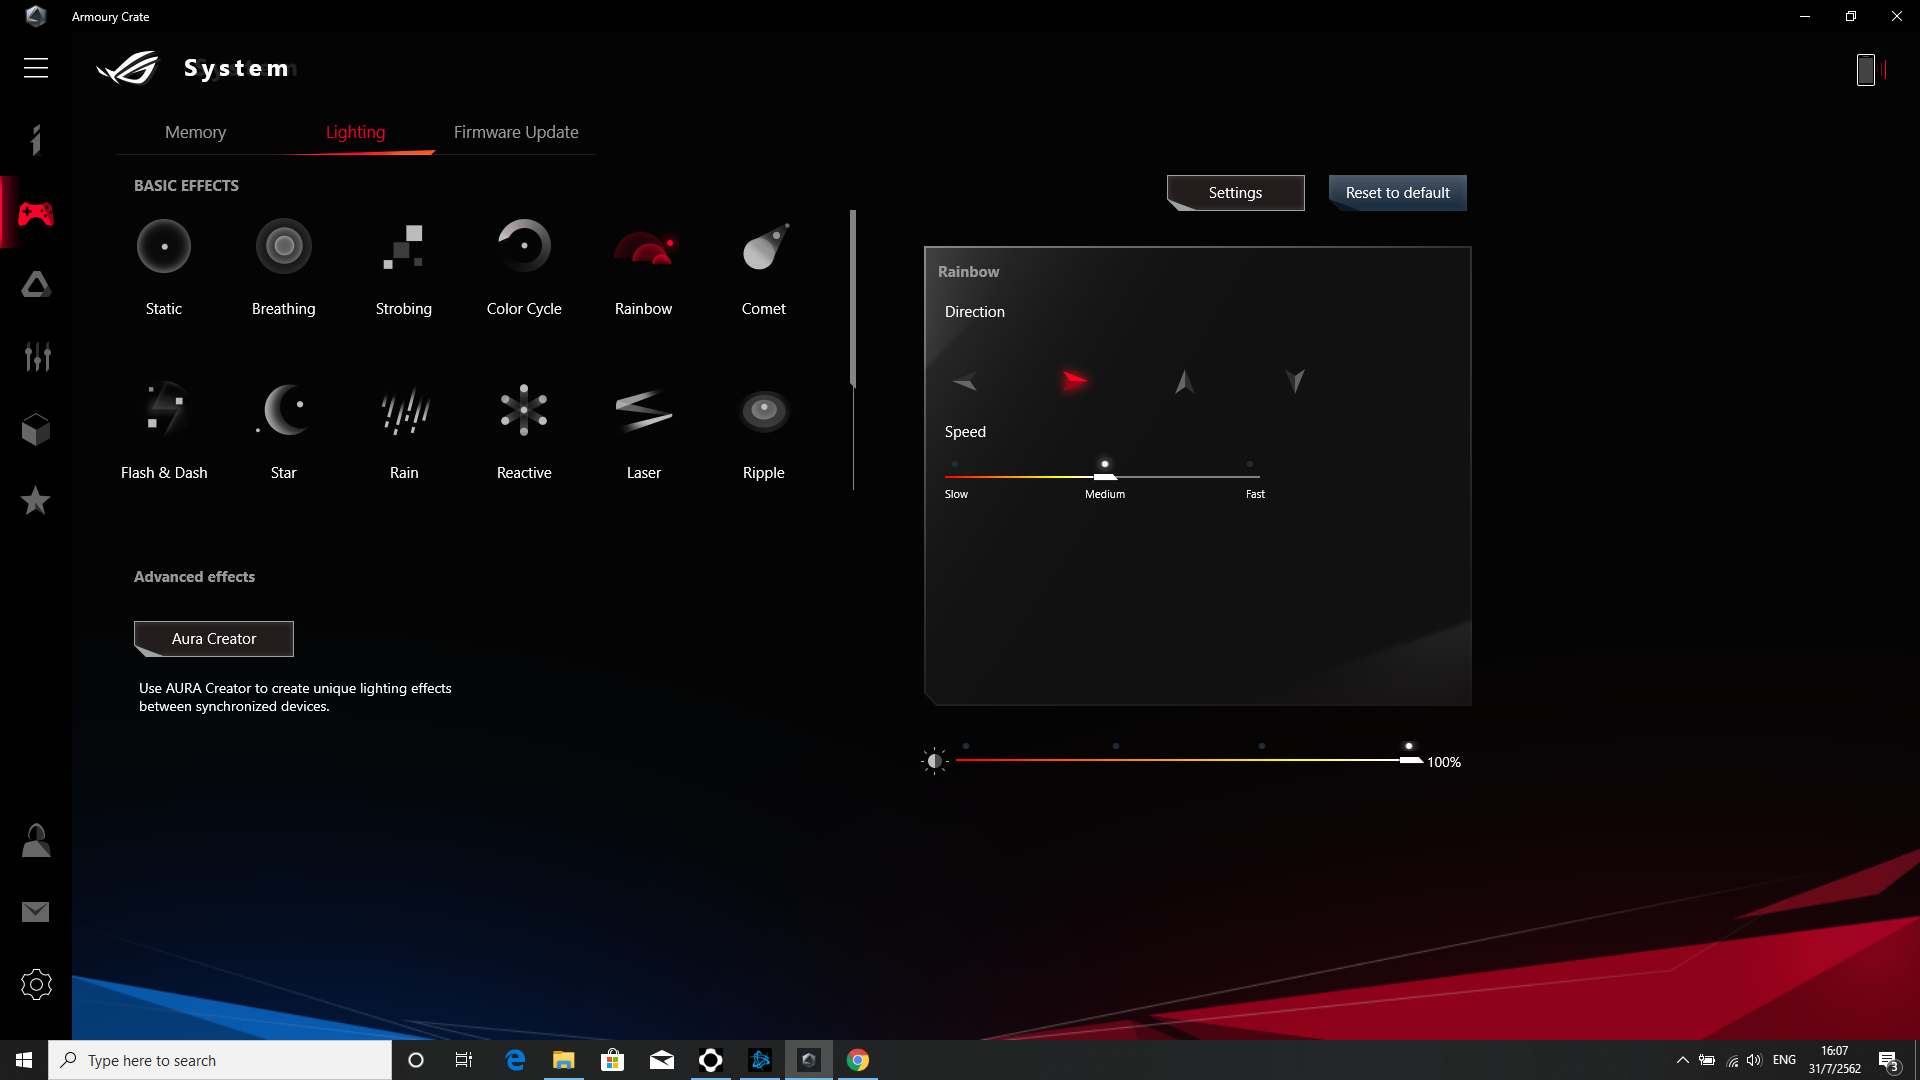Set Rainbow direction to up arrow

[x=1185, y=381]
